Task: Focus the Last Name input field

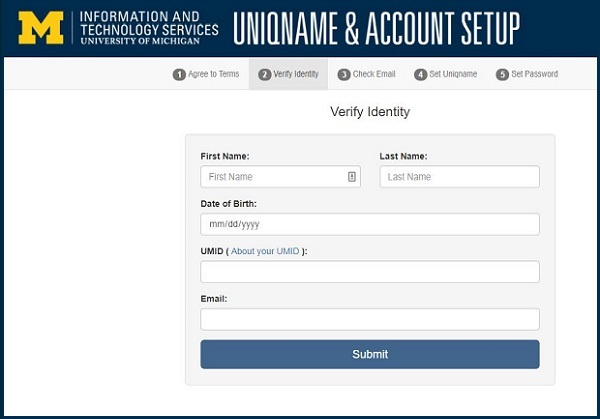Action: pos(460,176)
